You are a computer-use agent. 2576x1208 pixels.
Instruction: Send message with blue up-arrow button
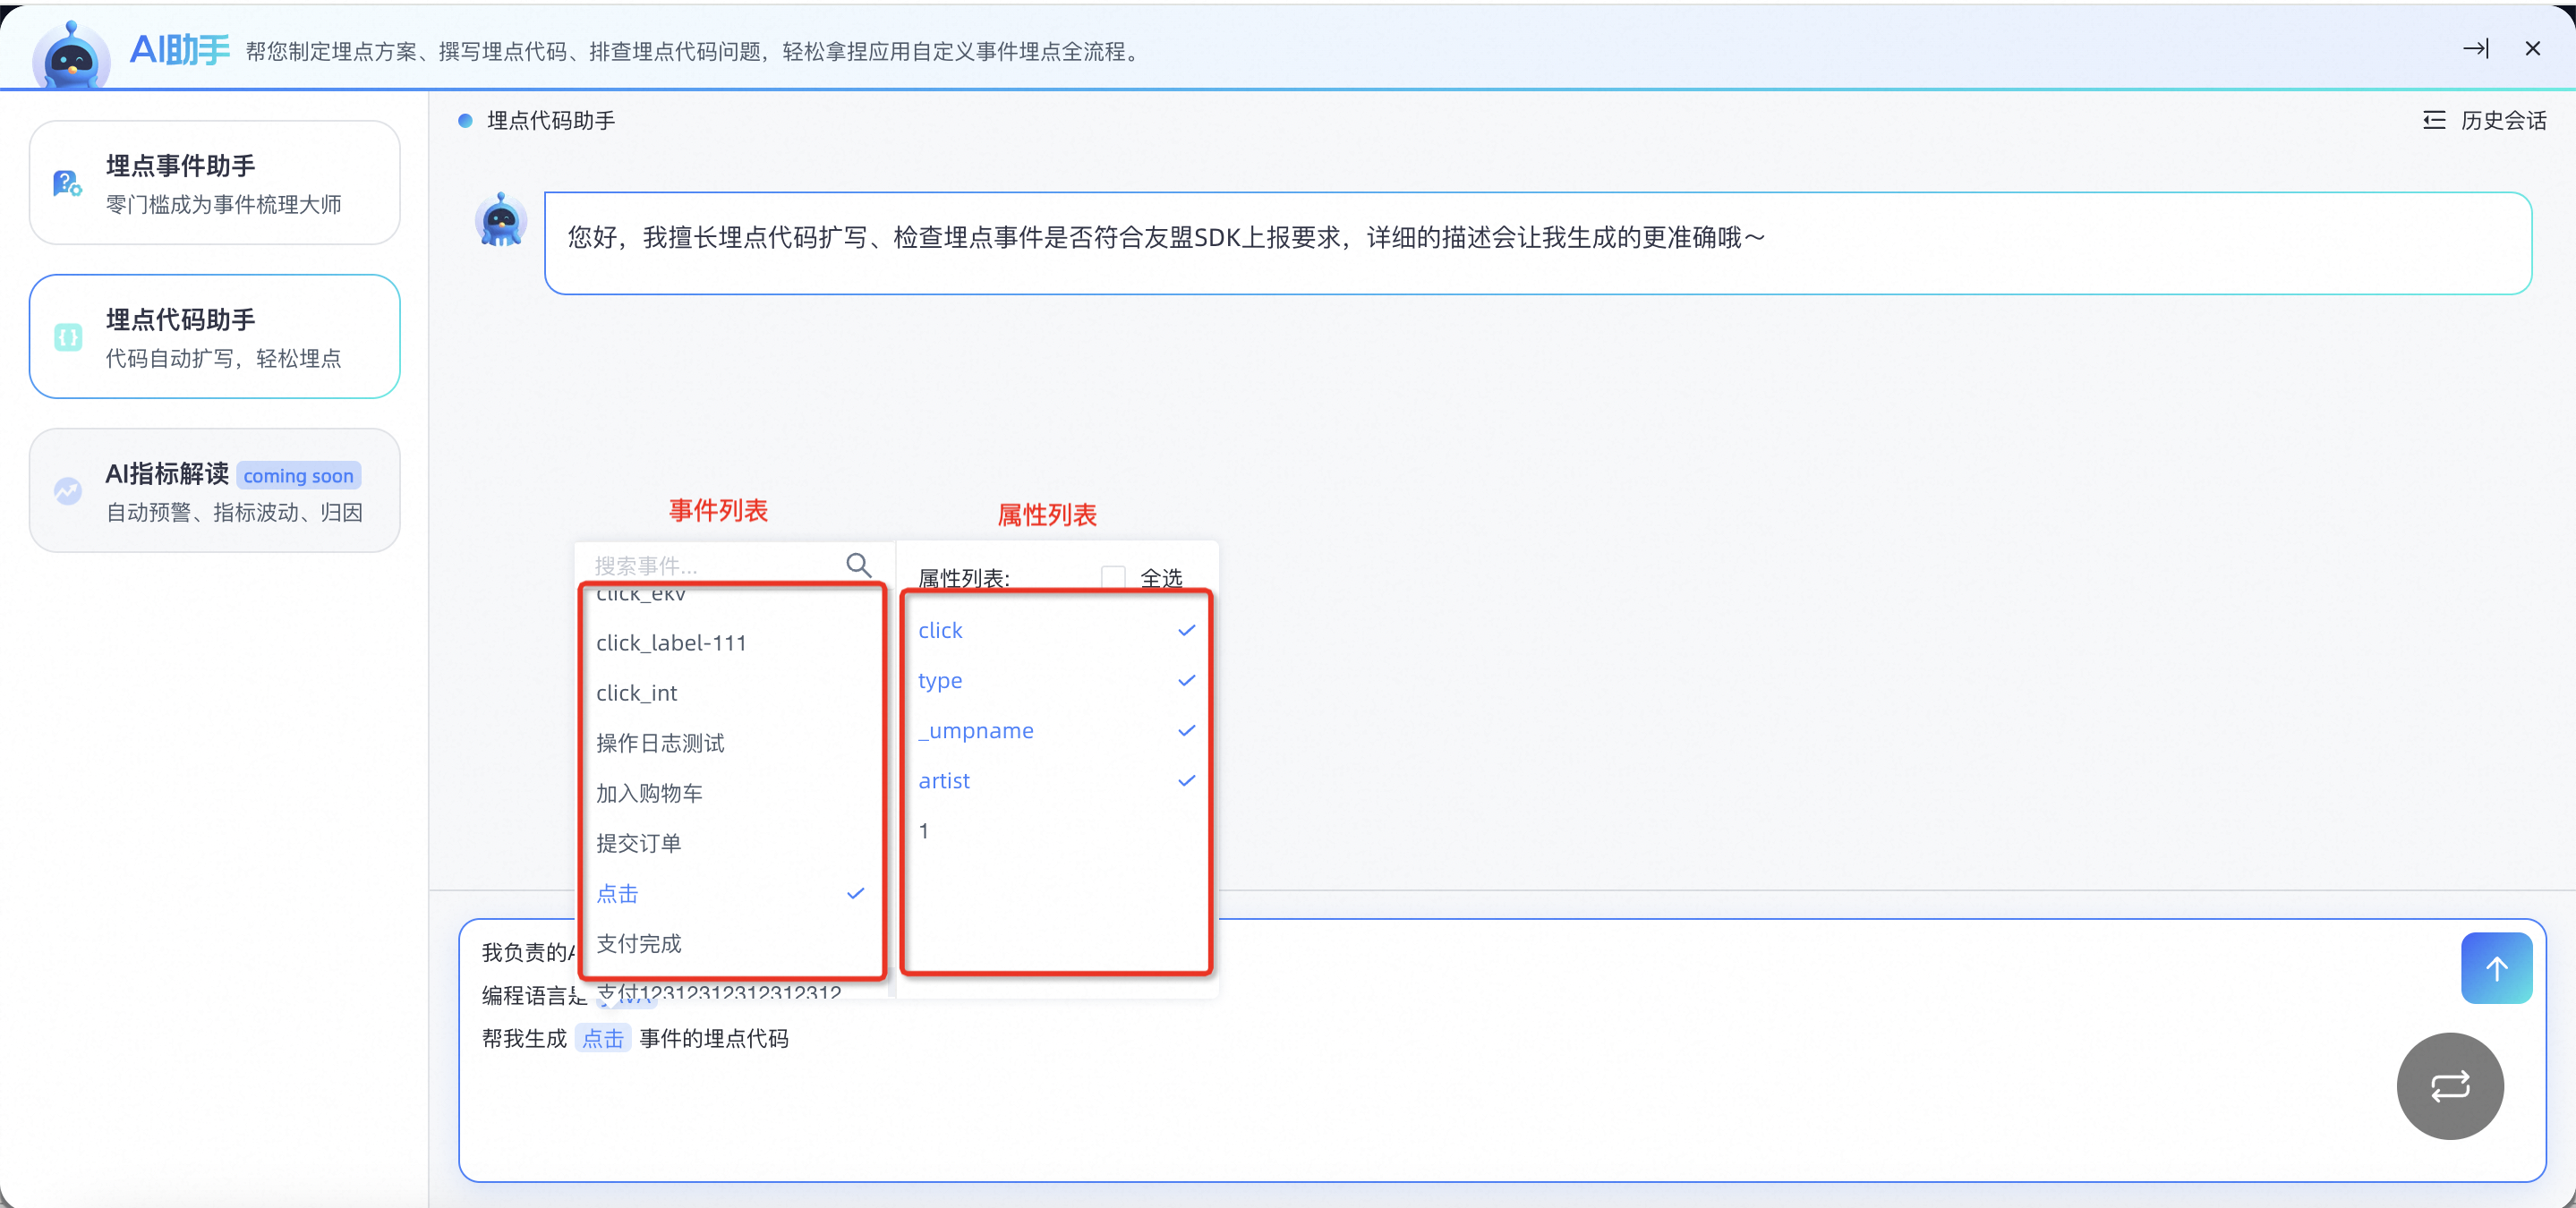[x=2495, y=968]
